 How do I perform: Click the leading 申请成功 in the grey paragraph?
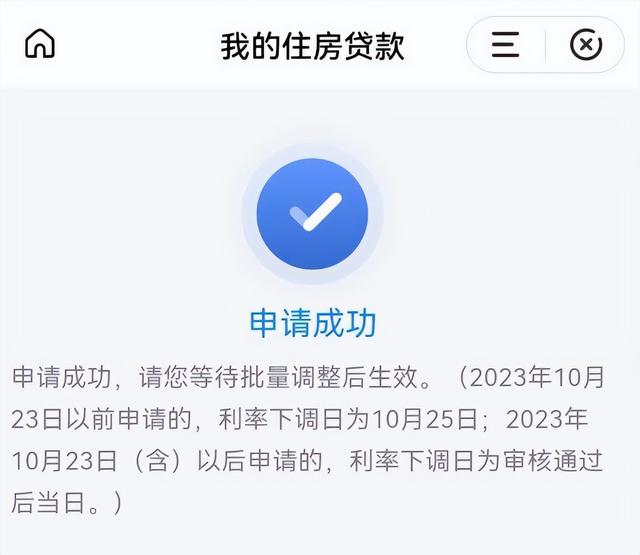pos(61,377)
